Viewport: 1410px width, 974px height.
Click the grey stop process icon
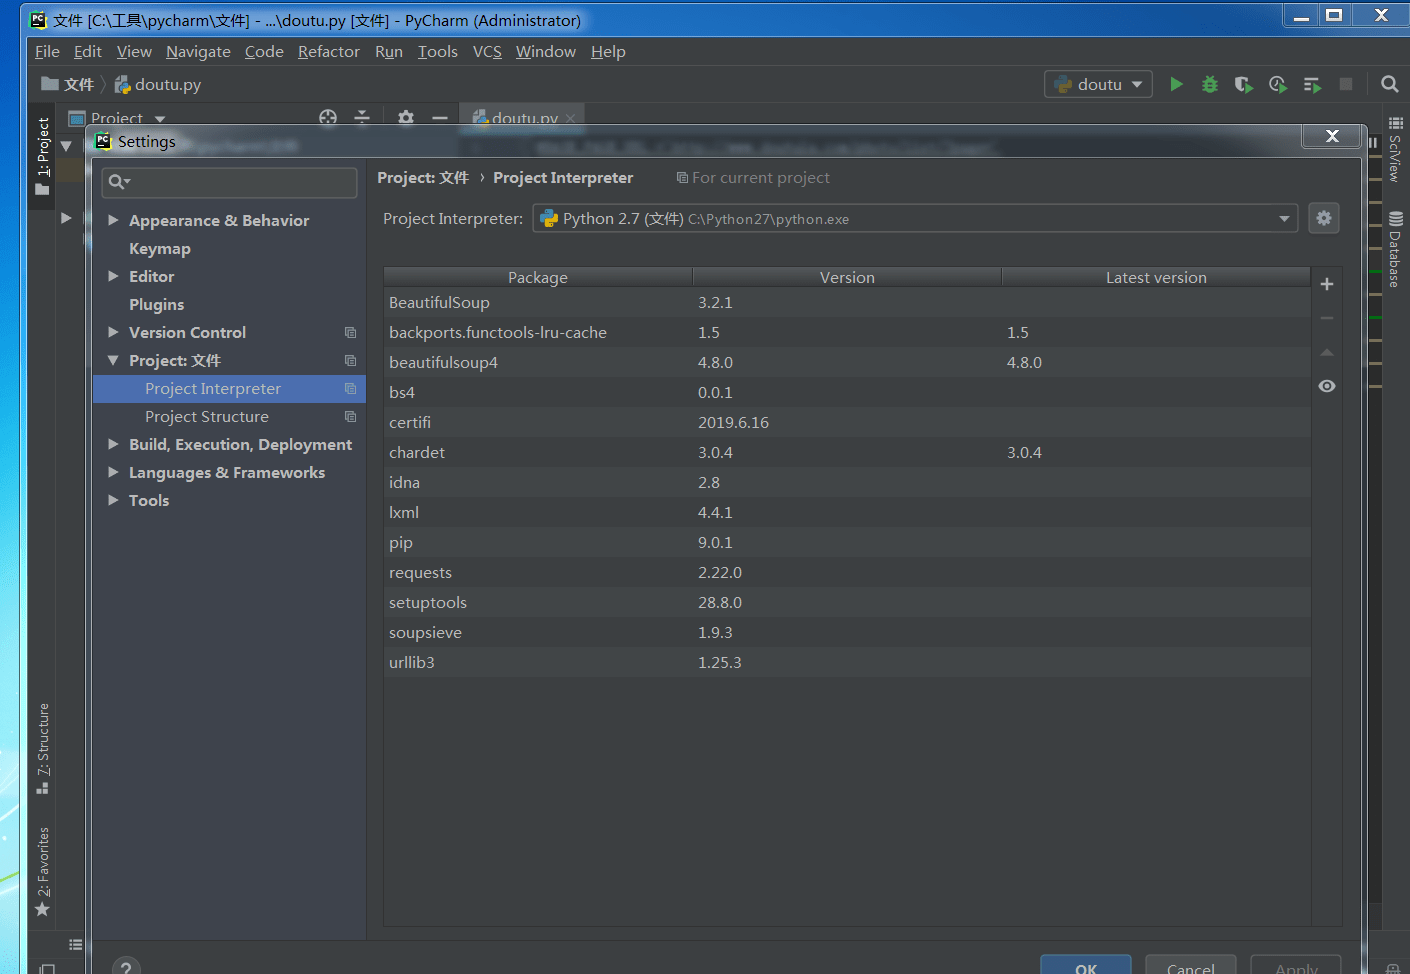(x=1346, y=84)
